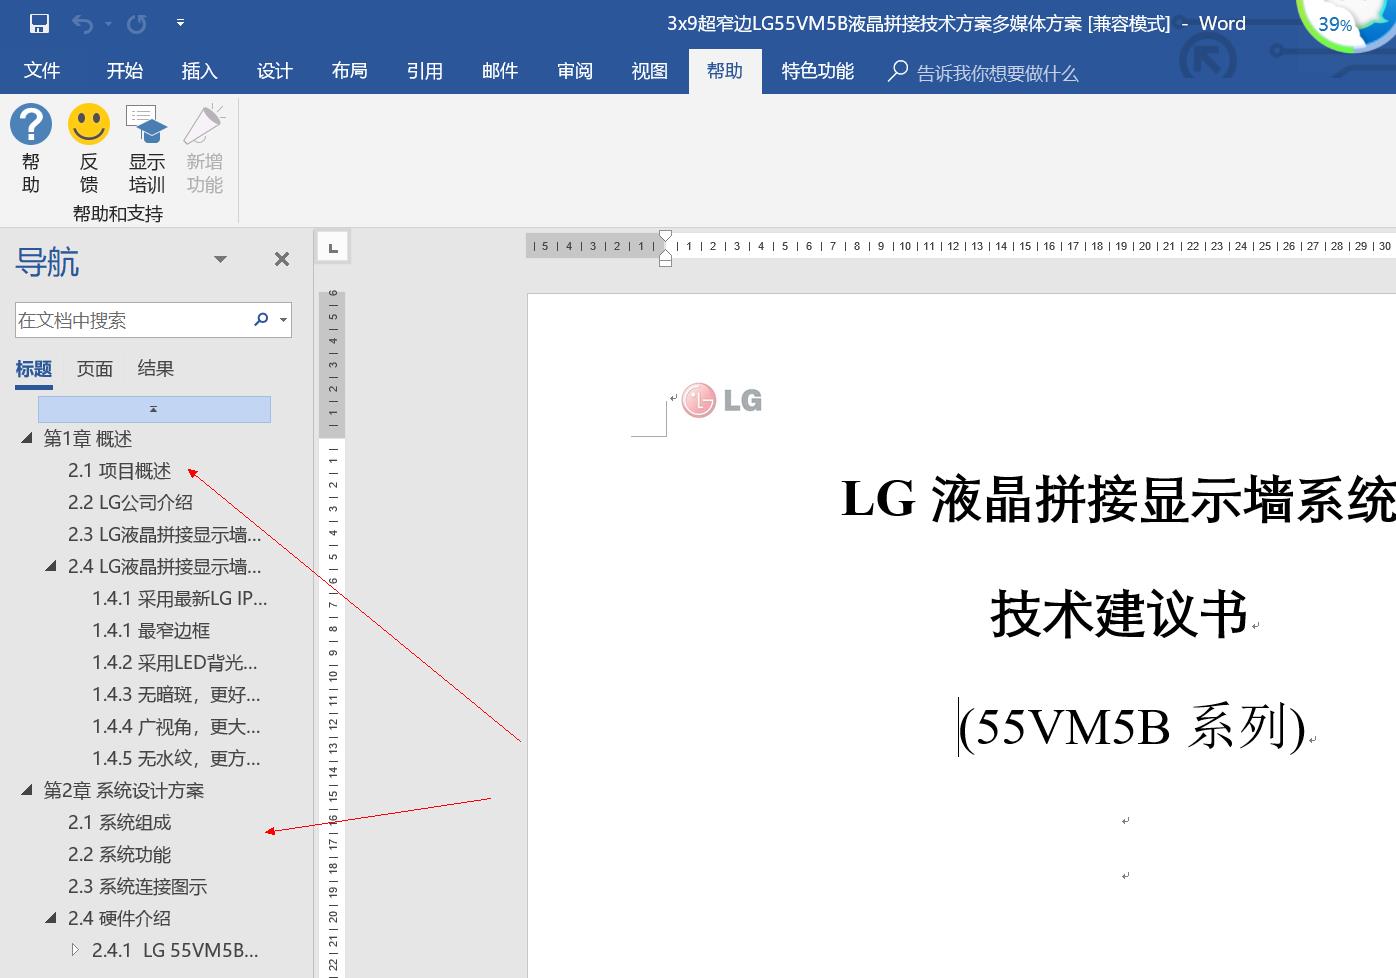Go to heading 1.4.4 广视角
The height and width of the screenshot is (978, 1396).
point(176,727)
